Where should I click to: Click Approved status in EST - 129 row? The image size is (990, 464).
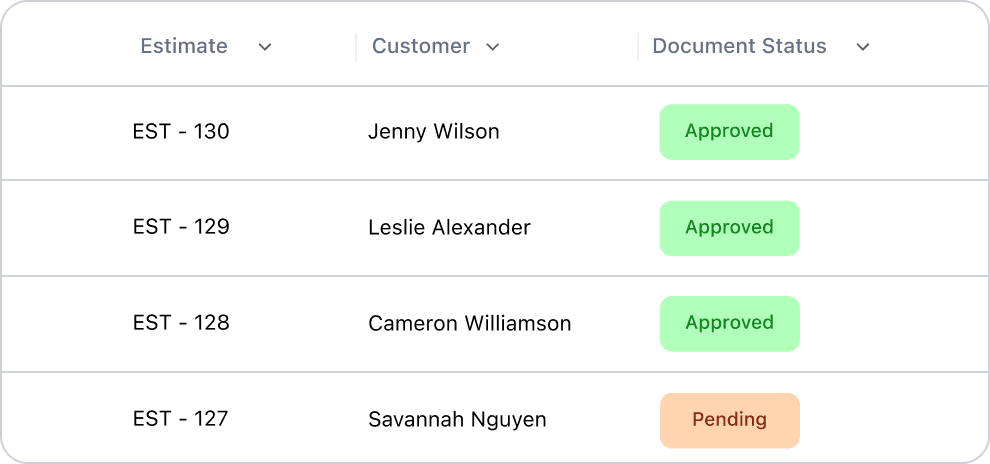pyautogui.click(x=729, y=227)
